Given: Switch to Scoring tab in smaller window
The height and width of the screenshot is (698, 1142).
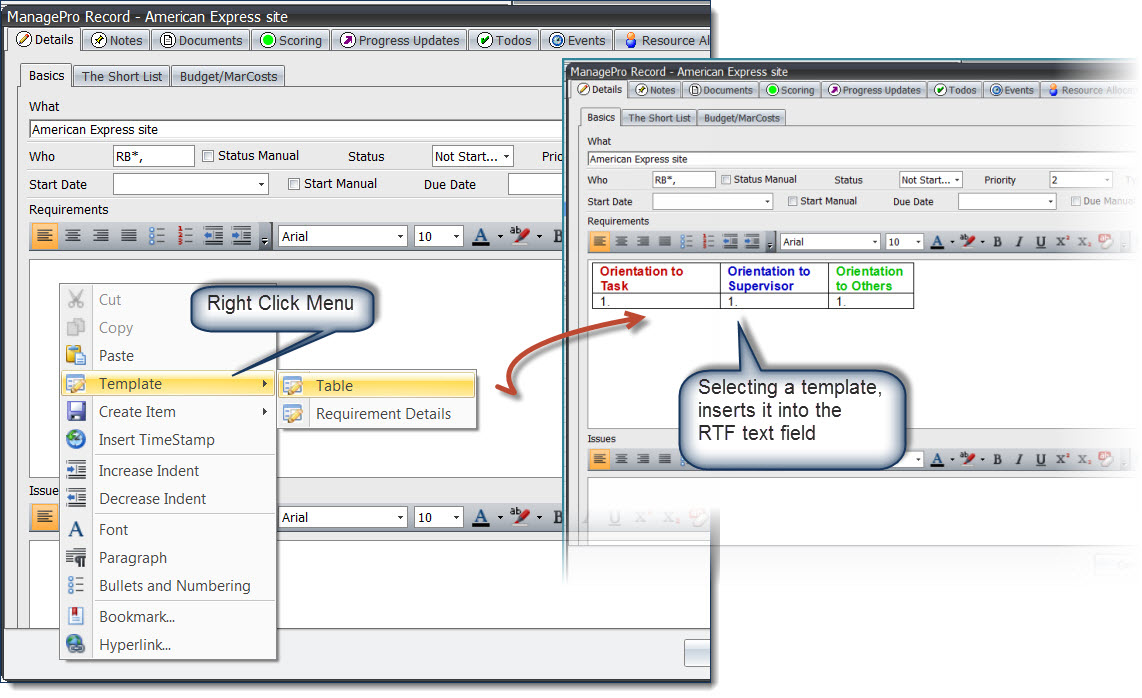Looking at the screenshot, I should 790,90.
